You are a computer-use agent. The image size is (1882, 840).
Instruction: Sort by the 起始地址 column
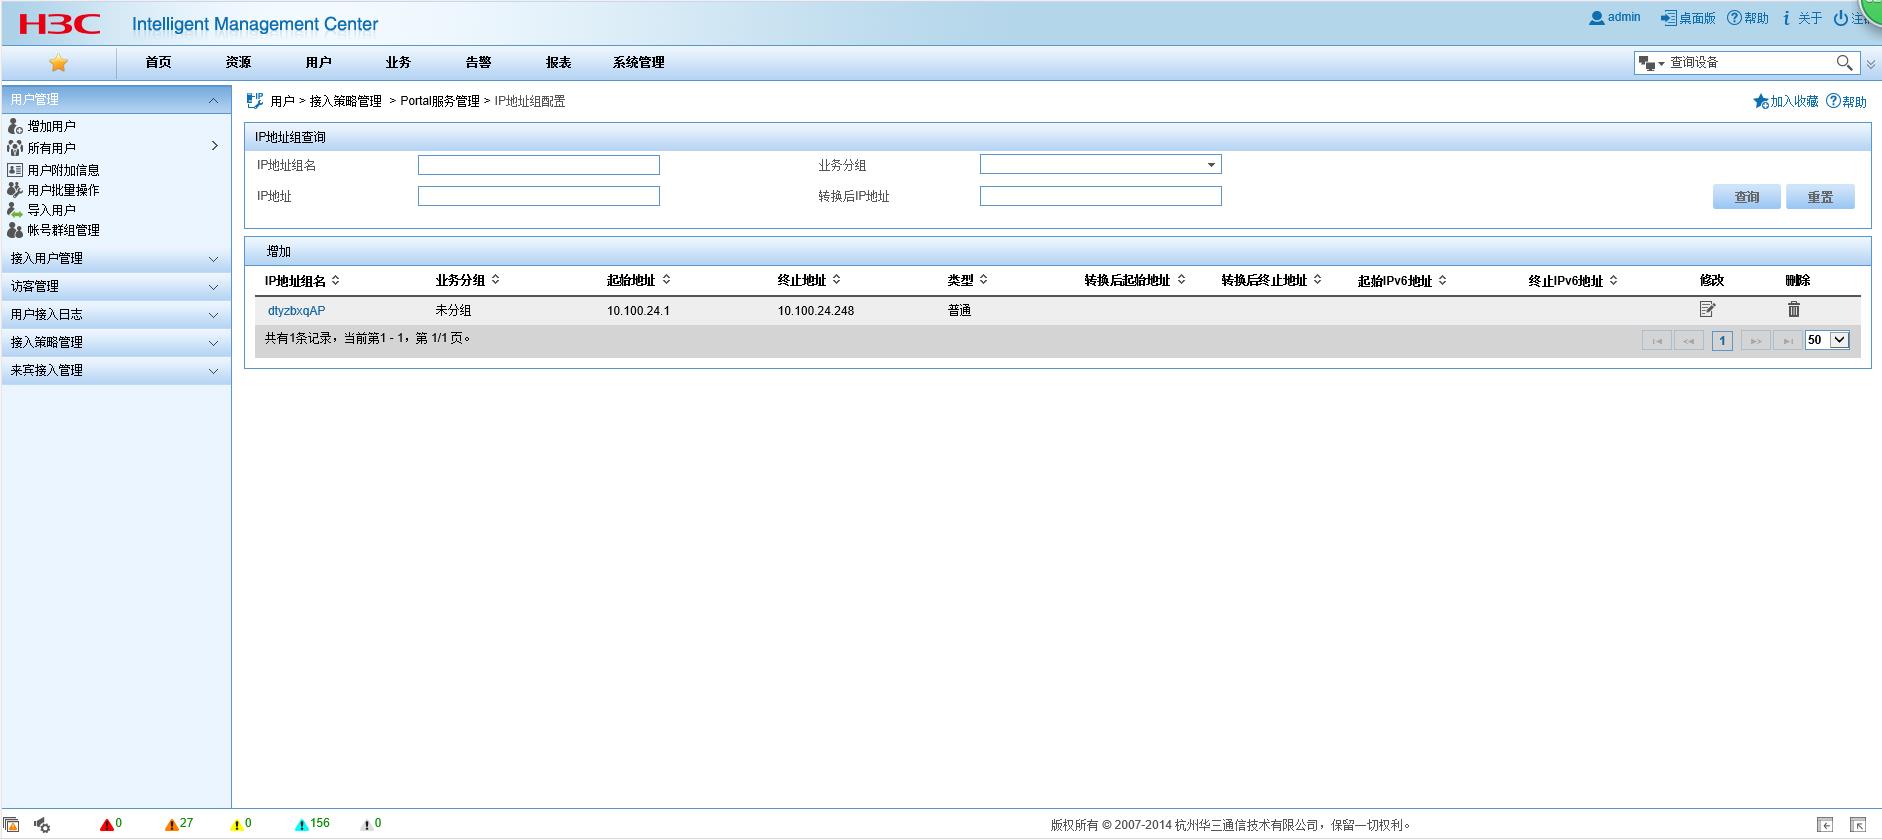click(x=638, y=281)
